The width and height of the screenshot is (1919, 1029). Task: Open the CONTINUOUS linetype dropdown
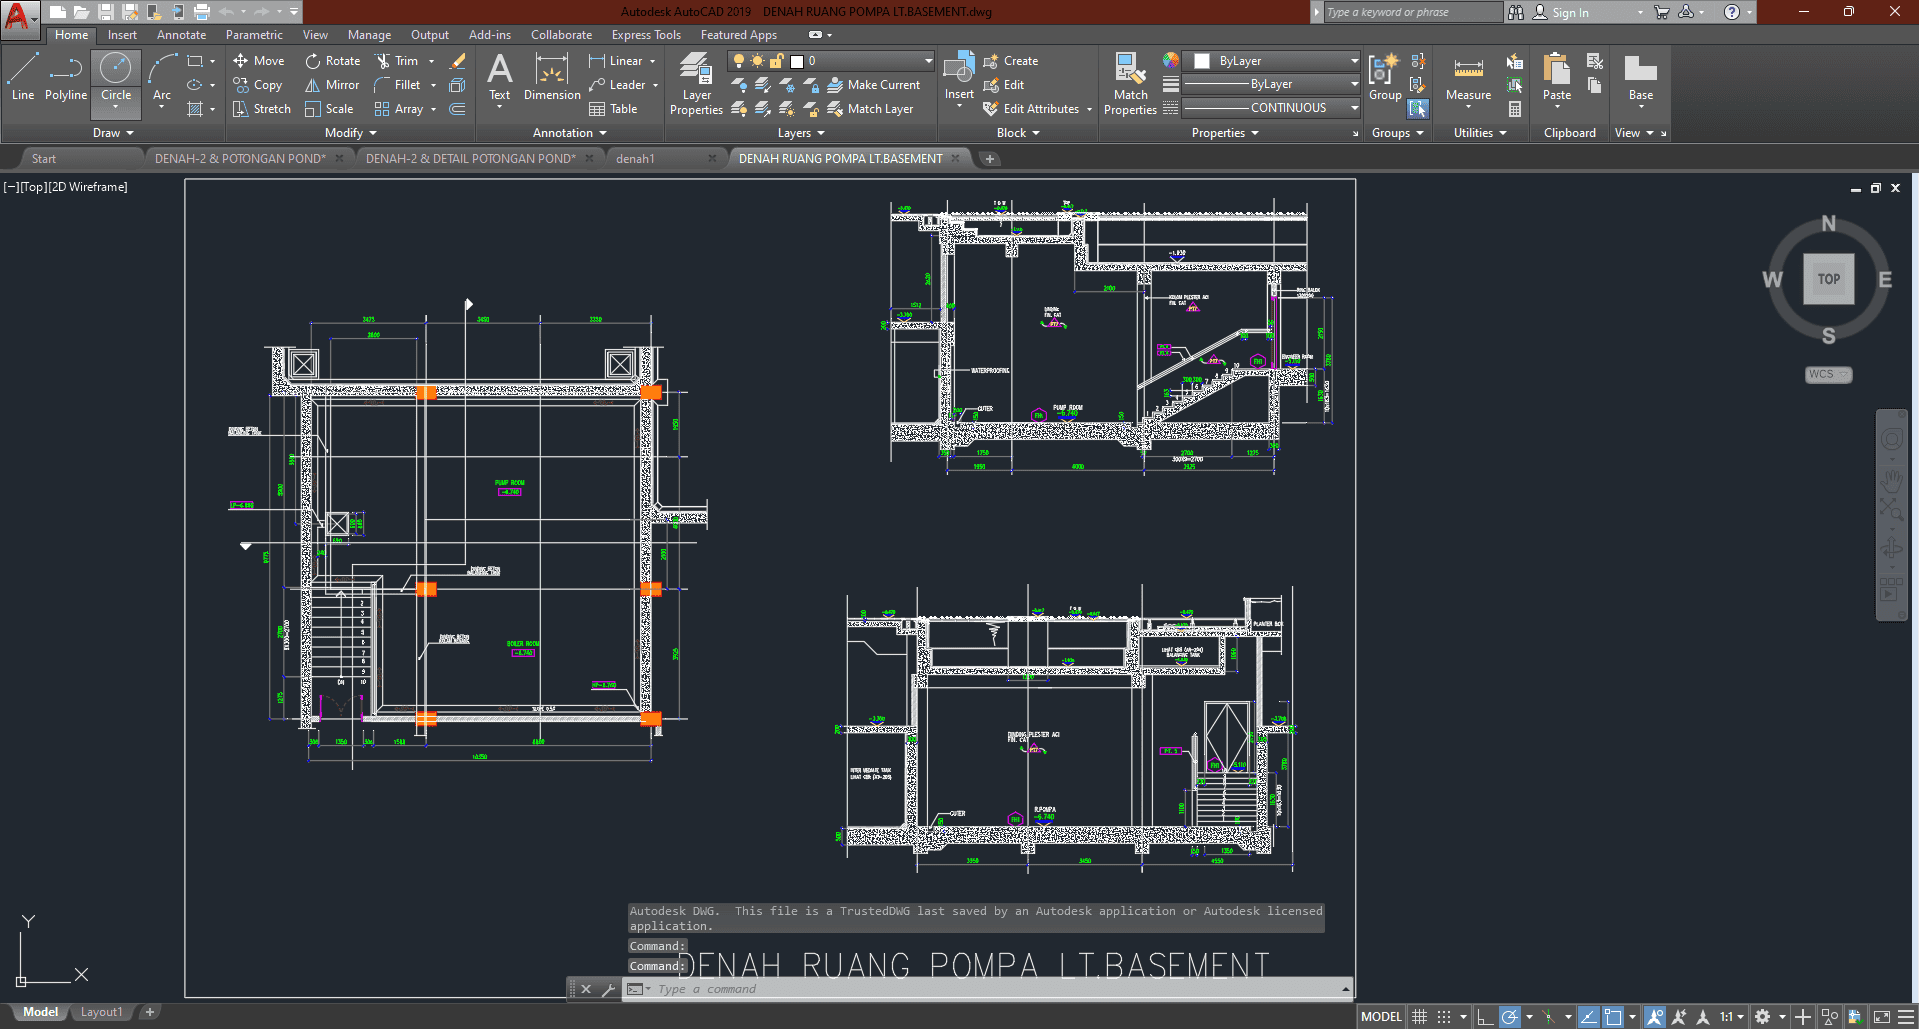click(1271, 108)
